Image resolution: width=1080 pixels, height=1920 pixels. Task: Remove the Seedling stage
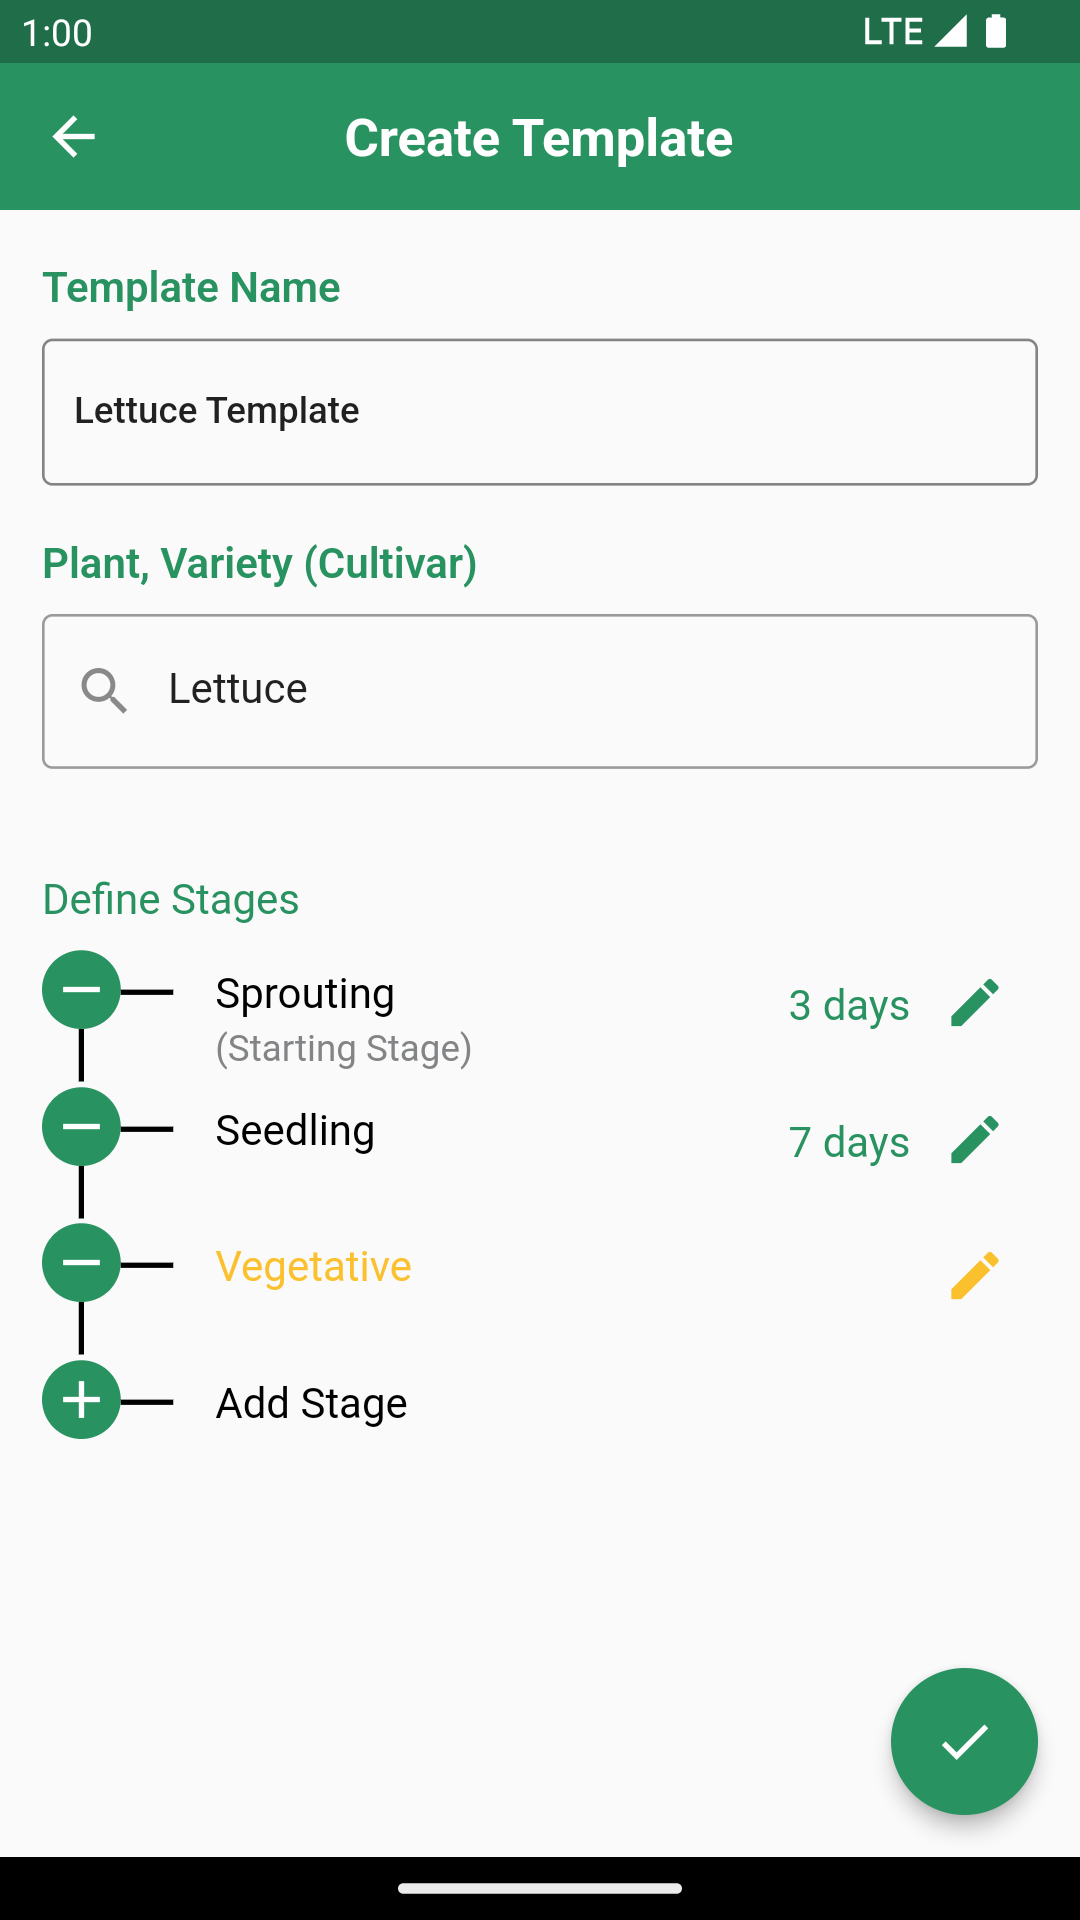click(x=81, y=1127)
